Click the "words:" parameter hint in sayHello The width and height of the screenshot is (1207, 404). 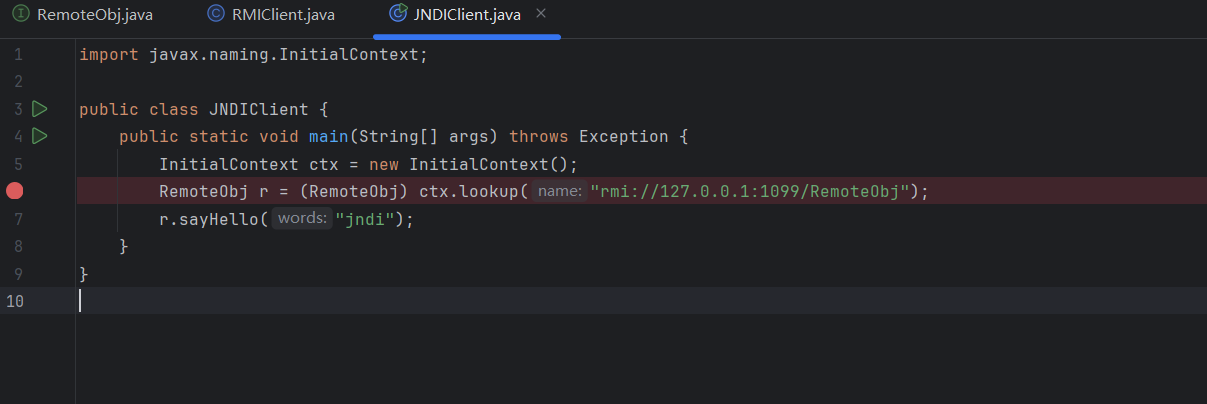tap(302, 218)
